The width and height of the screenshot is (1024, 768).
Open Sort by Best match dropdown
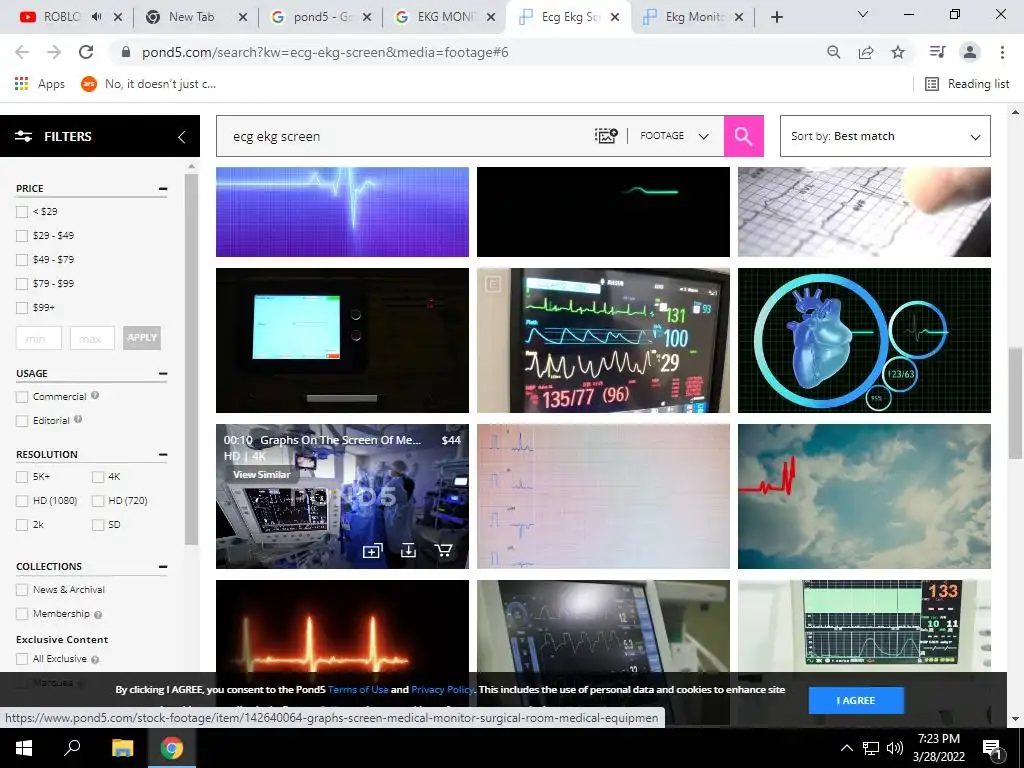885,136
